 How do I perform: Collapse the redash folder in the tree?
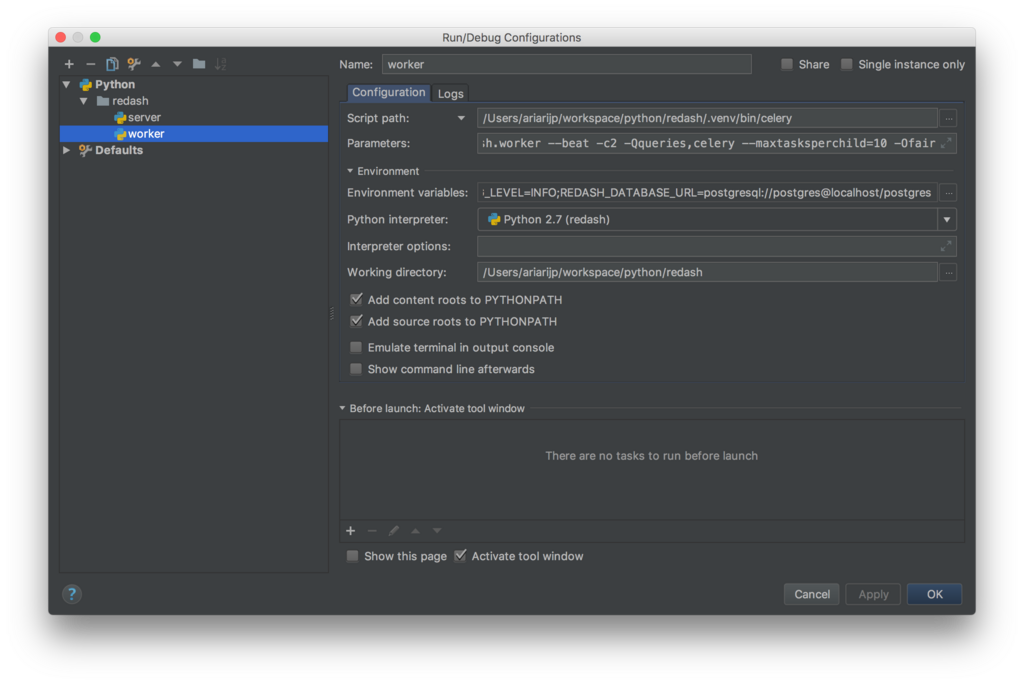pyautogui.click(x=85, y=100)
